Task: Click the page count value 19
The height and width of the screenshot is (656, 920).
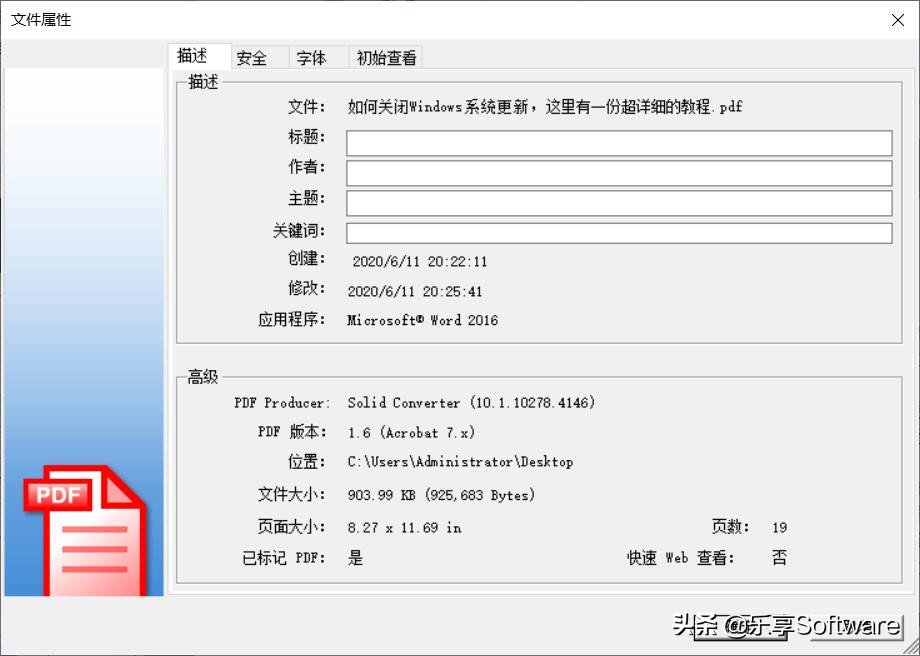Action: [x=779, y=527]
